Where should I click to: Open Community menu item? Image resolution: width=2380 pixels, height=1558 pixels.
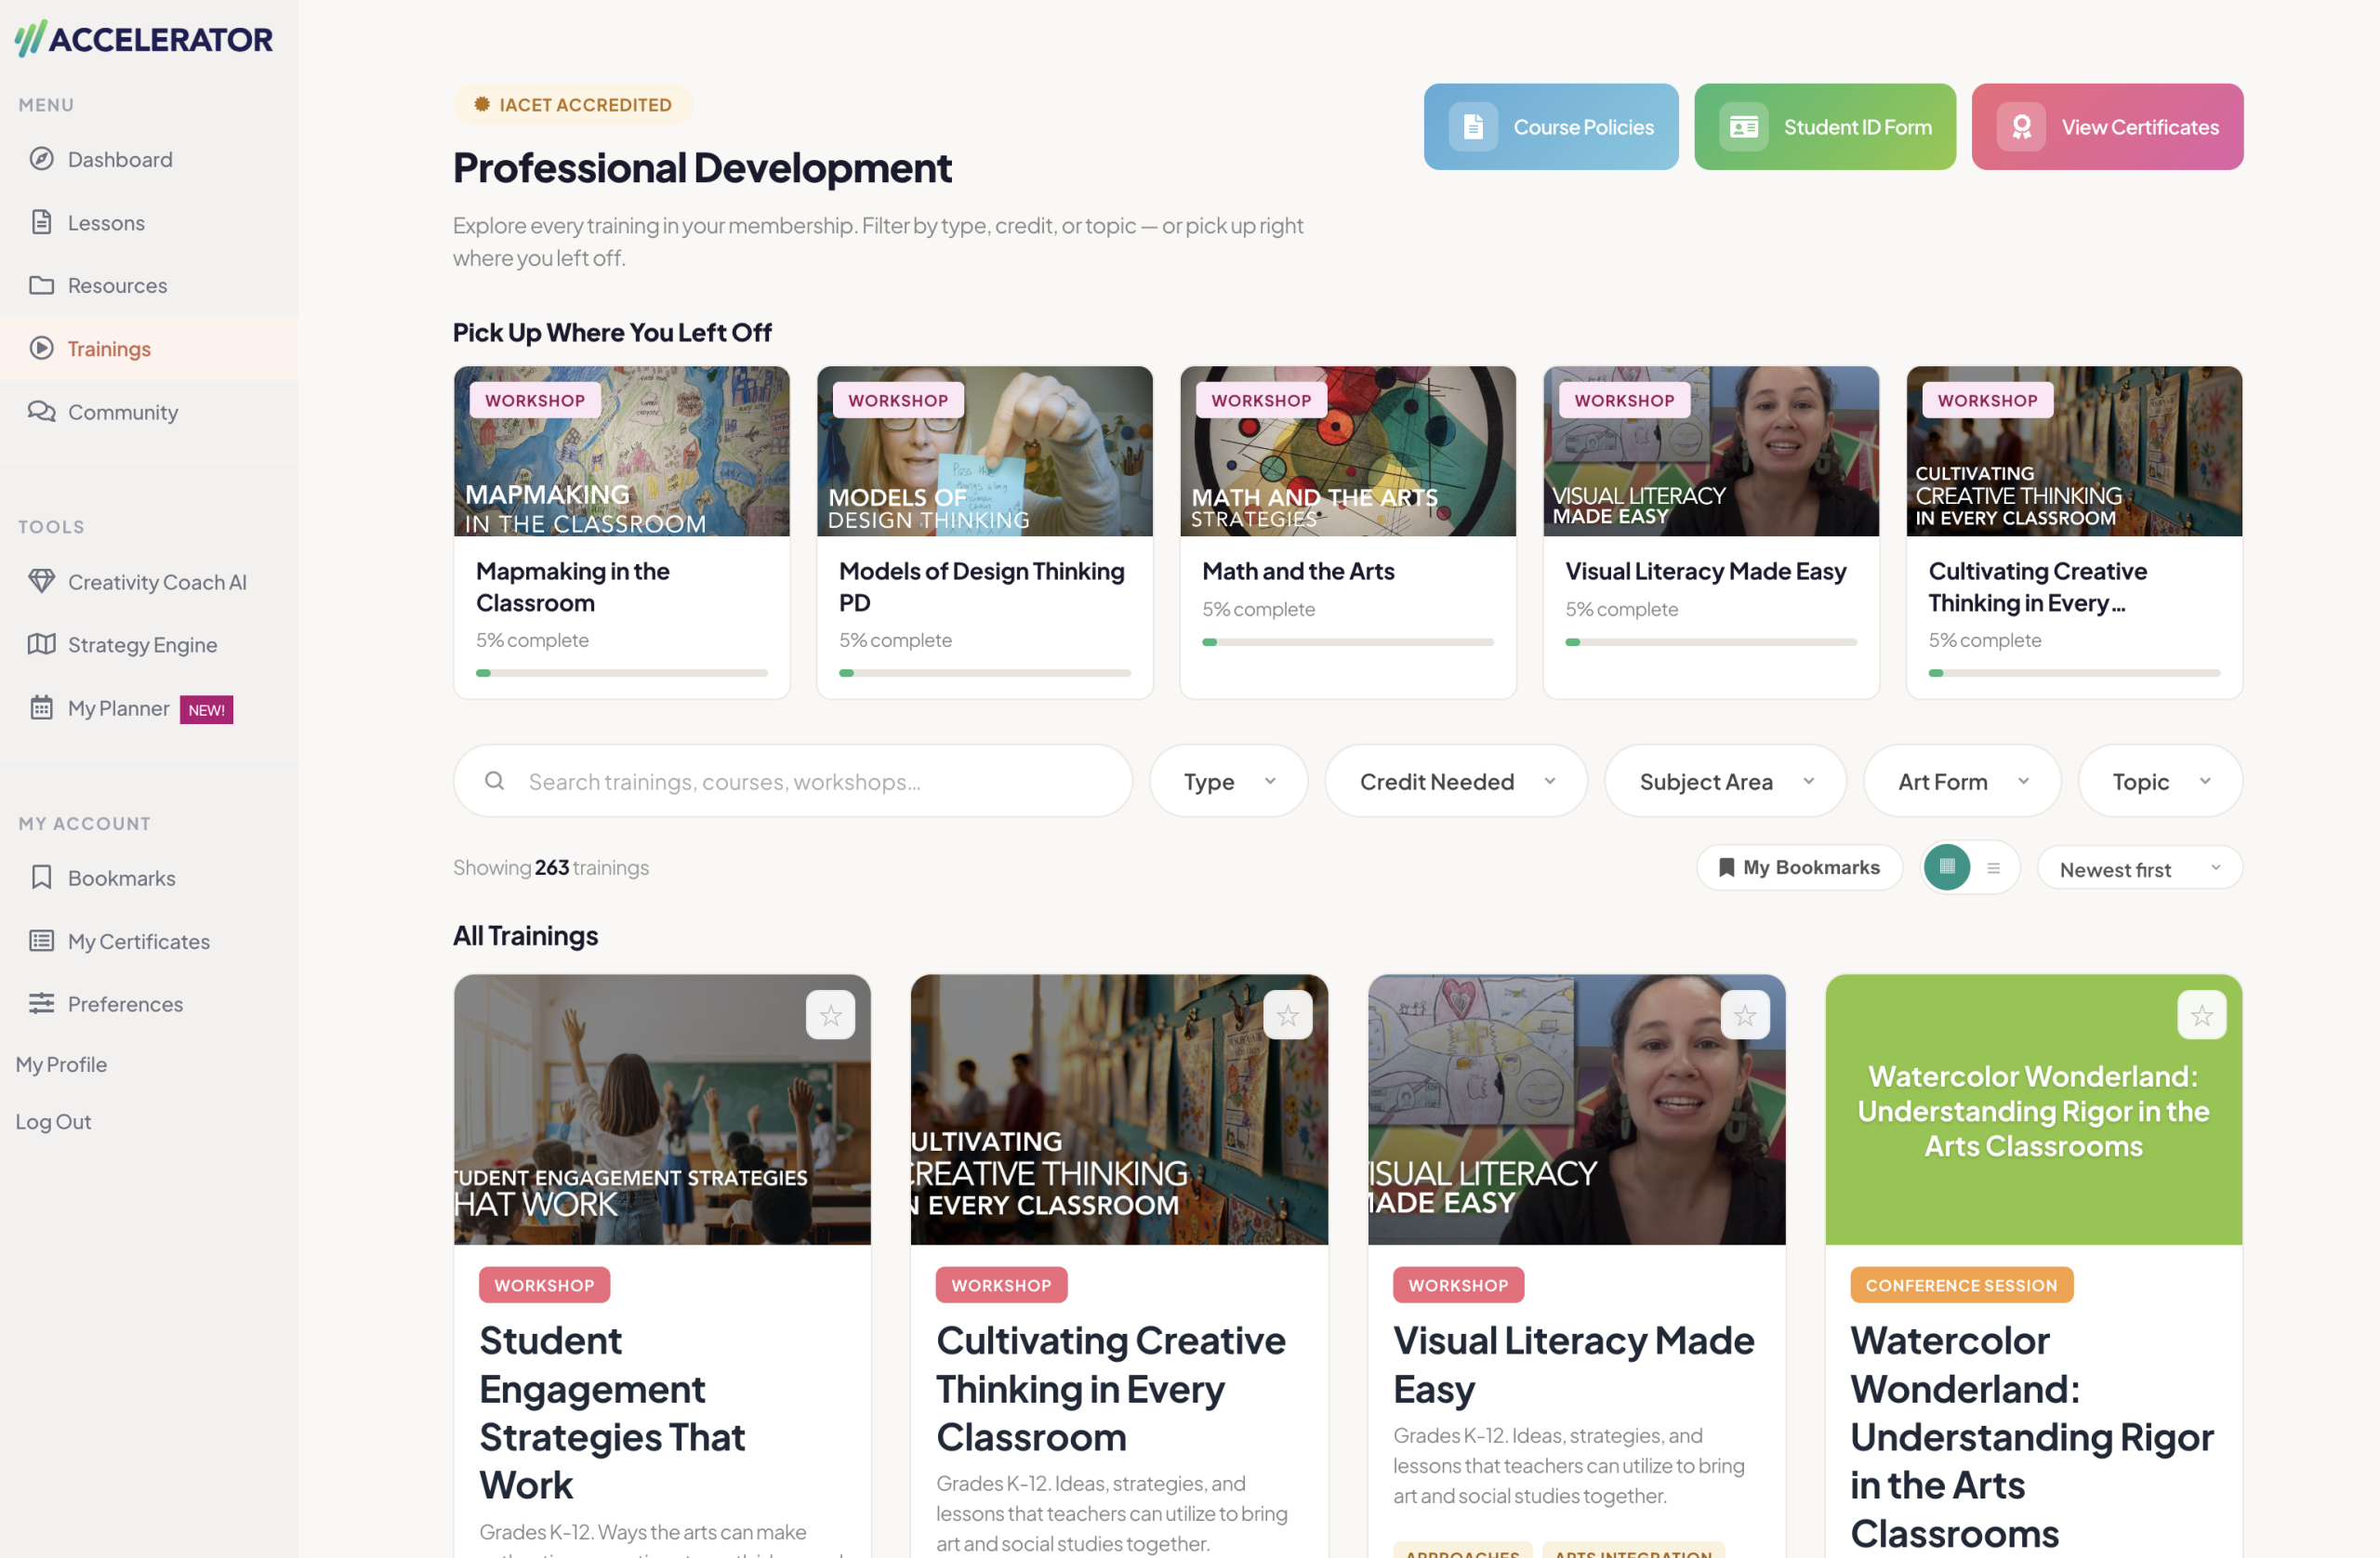click(148, 411)
